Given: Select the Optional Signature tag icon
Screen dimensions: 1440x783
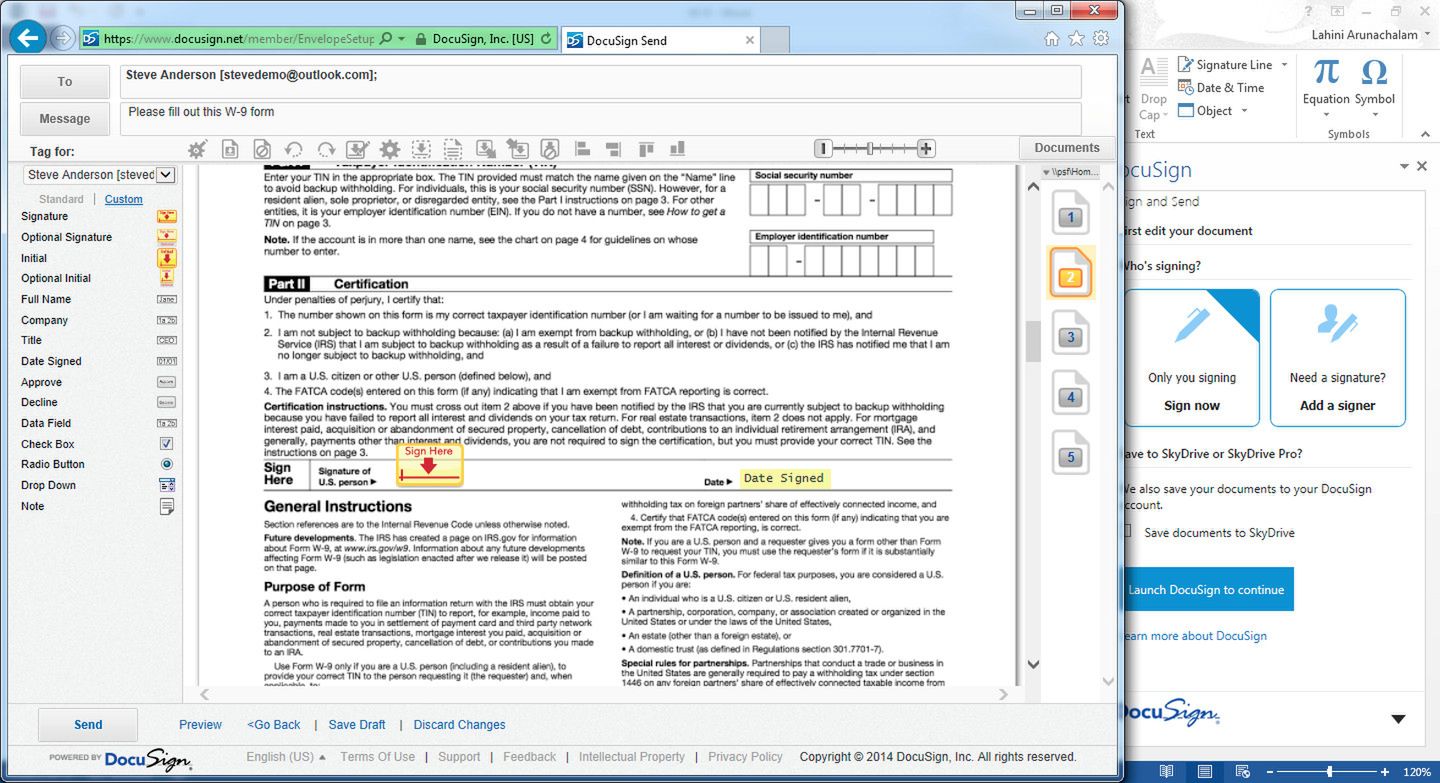Looking at the screenshot, I should pos(167,237).
